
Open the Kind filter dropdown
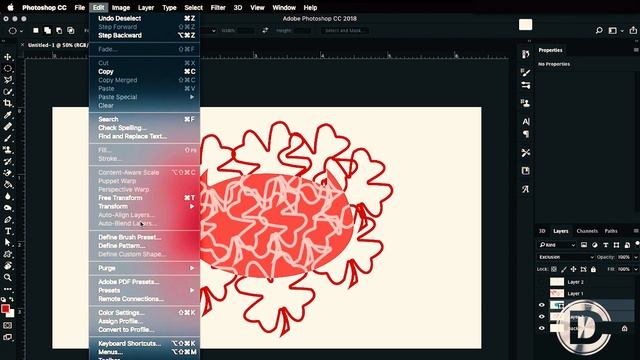click(x=557, y=245)
